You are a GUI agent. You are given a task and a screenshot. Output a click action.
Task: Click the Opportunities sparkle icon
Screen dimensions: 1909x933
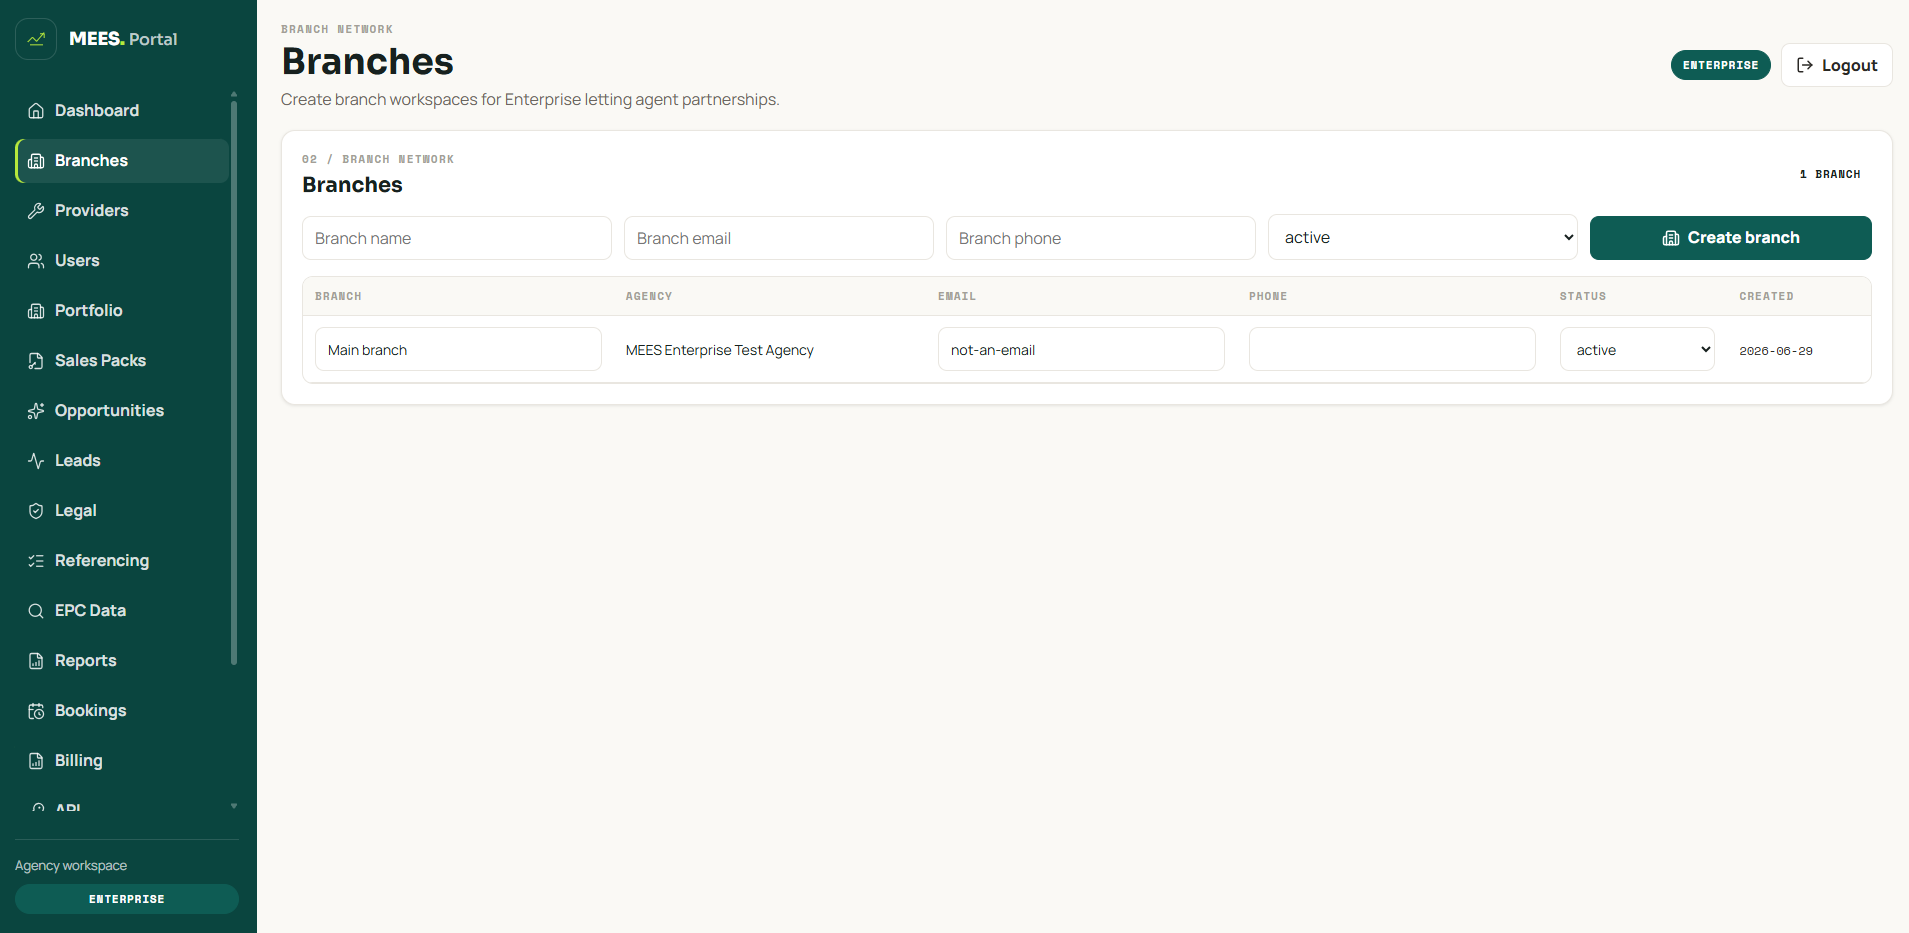coord(36,411)
